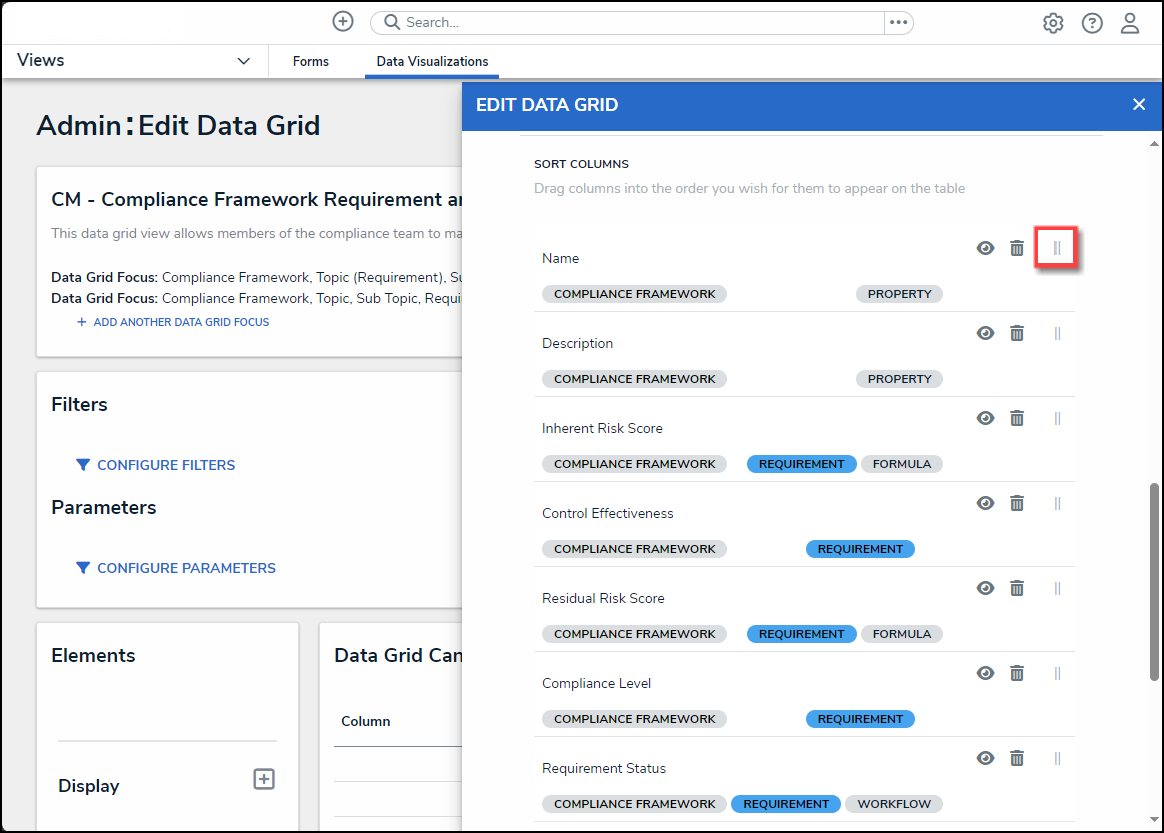1164x833 pixels.
Task: Click the plus create-new icon beside search
Action: [343, 22]
